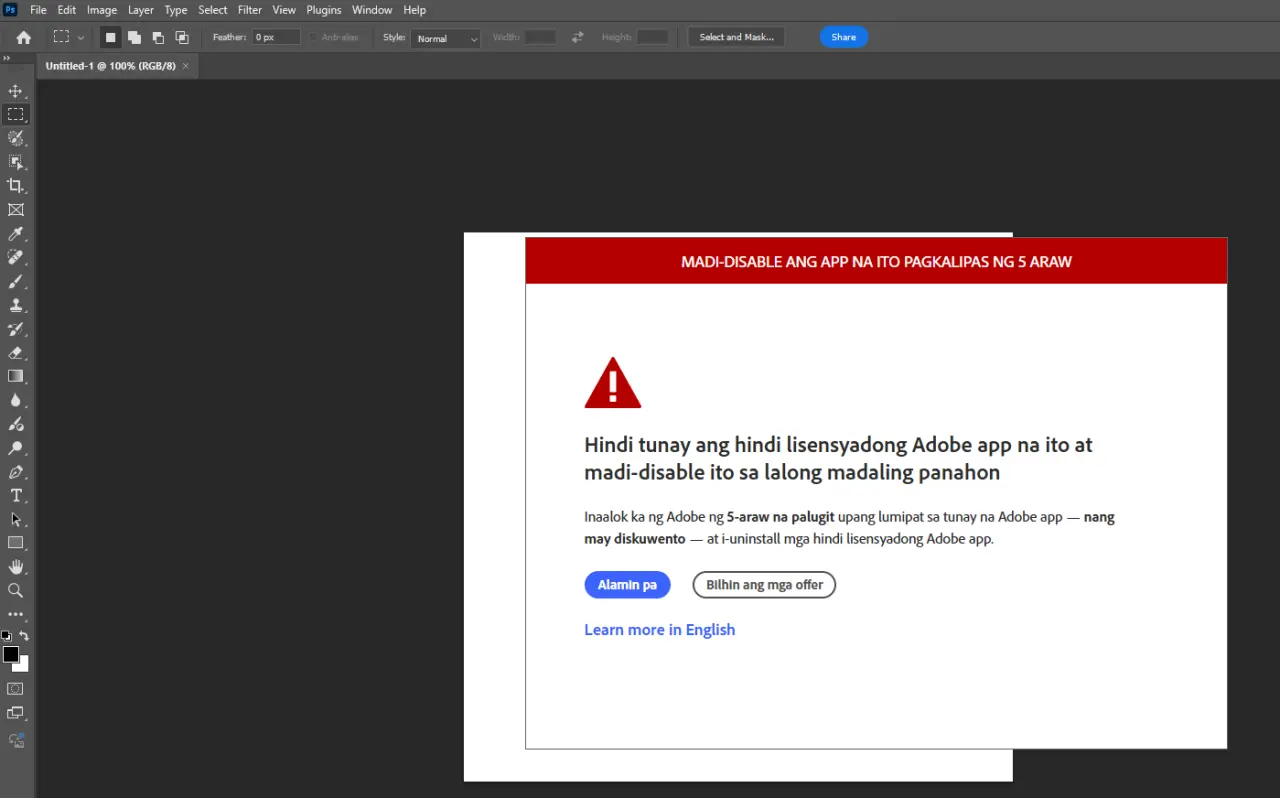Open the Learn more in English link
Screen dimensions: 1280x798
point(660,629)
